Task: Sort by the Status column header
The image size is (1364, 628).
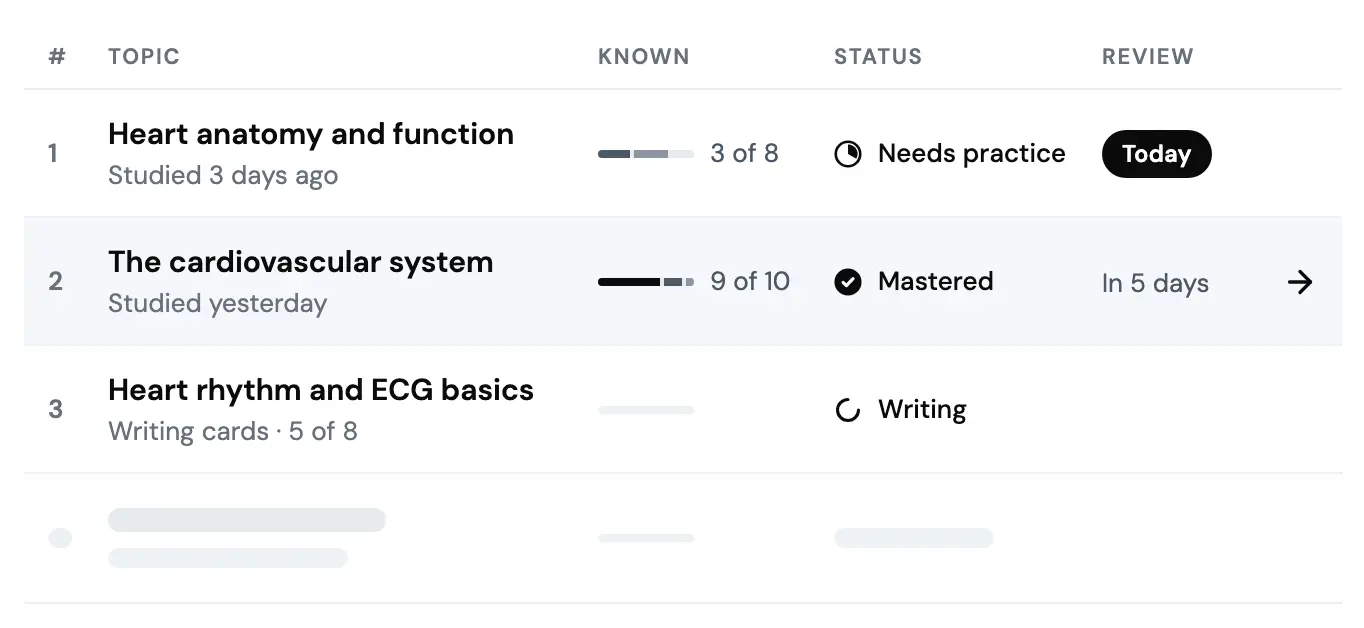Action: coord(878,57)
